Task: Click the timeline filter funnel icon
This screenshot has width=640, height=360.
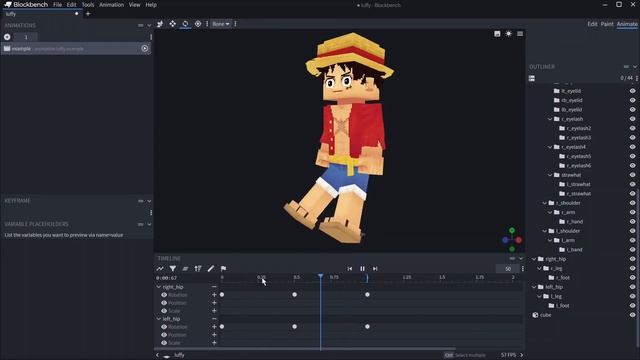Action: 173,269
